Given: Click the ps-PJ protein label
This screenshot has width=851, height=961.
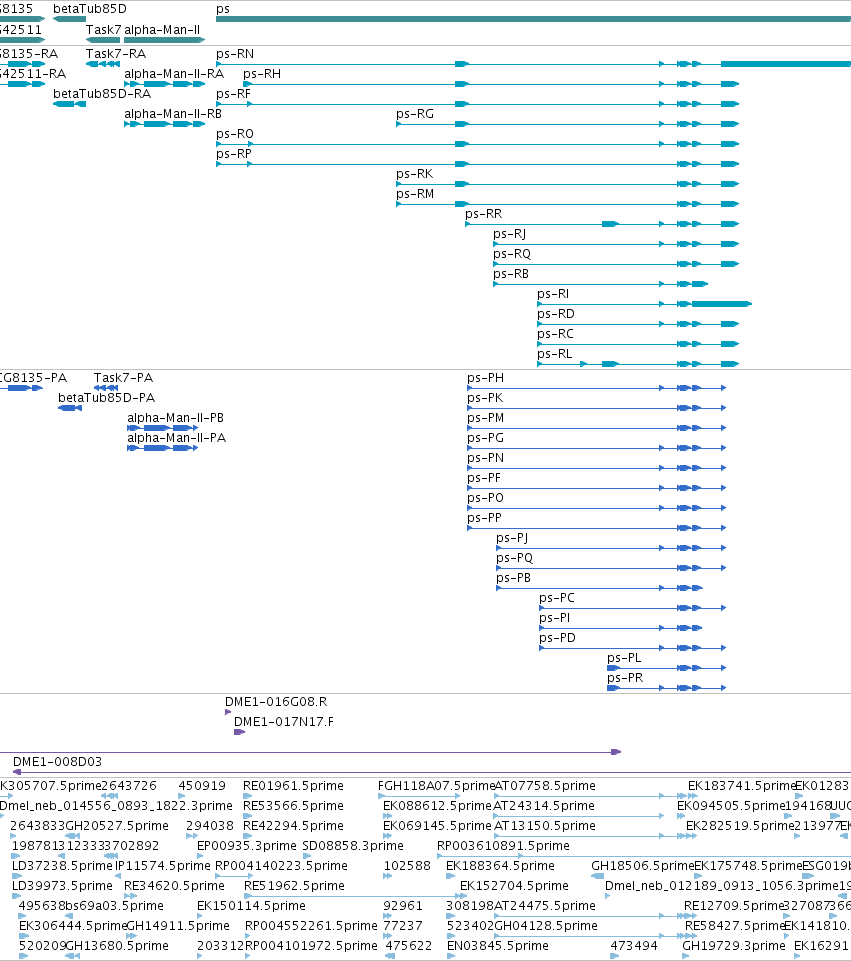Looking at the screenshot, I should tap(512, 538).
